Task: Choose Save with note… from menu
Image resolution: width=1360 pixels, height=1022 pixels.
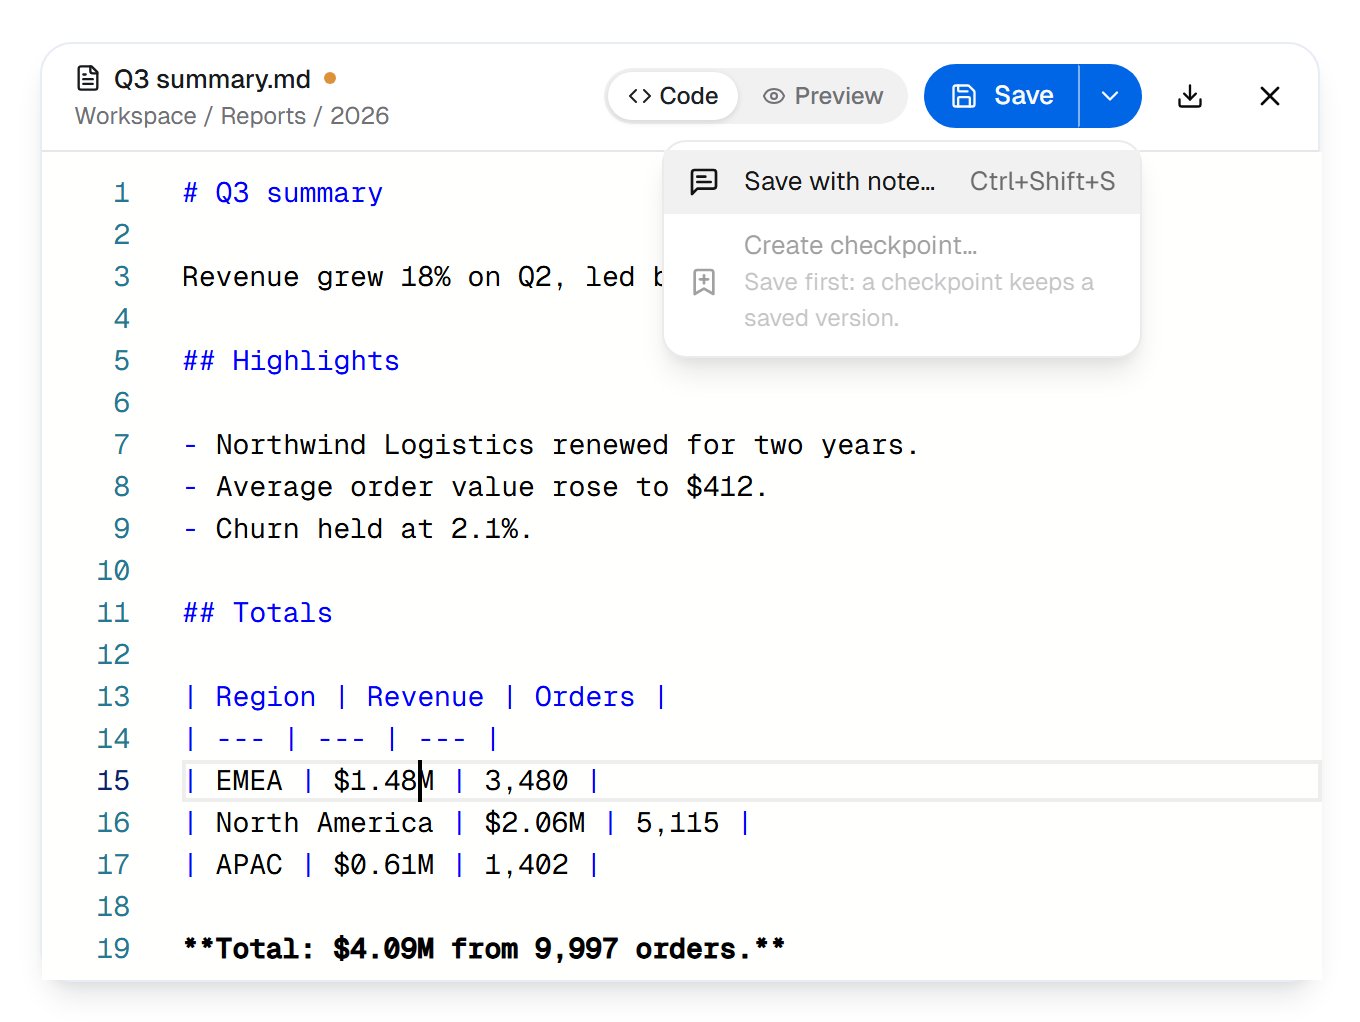Action: pyautogui.click(x=902, y=181)
